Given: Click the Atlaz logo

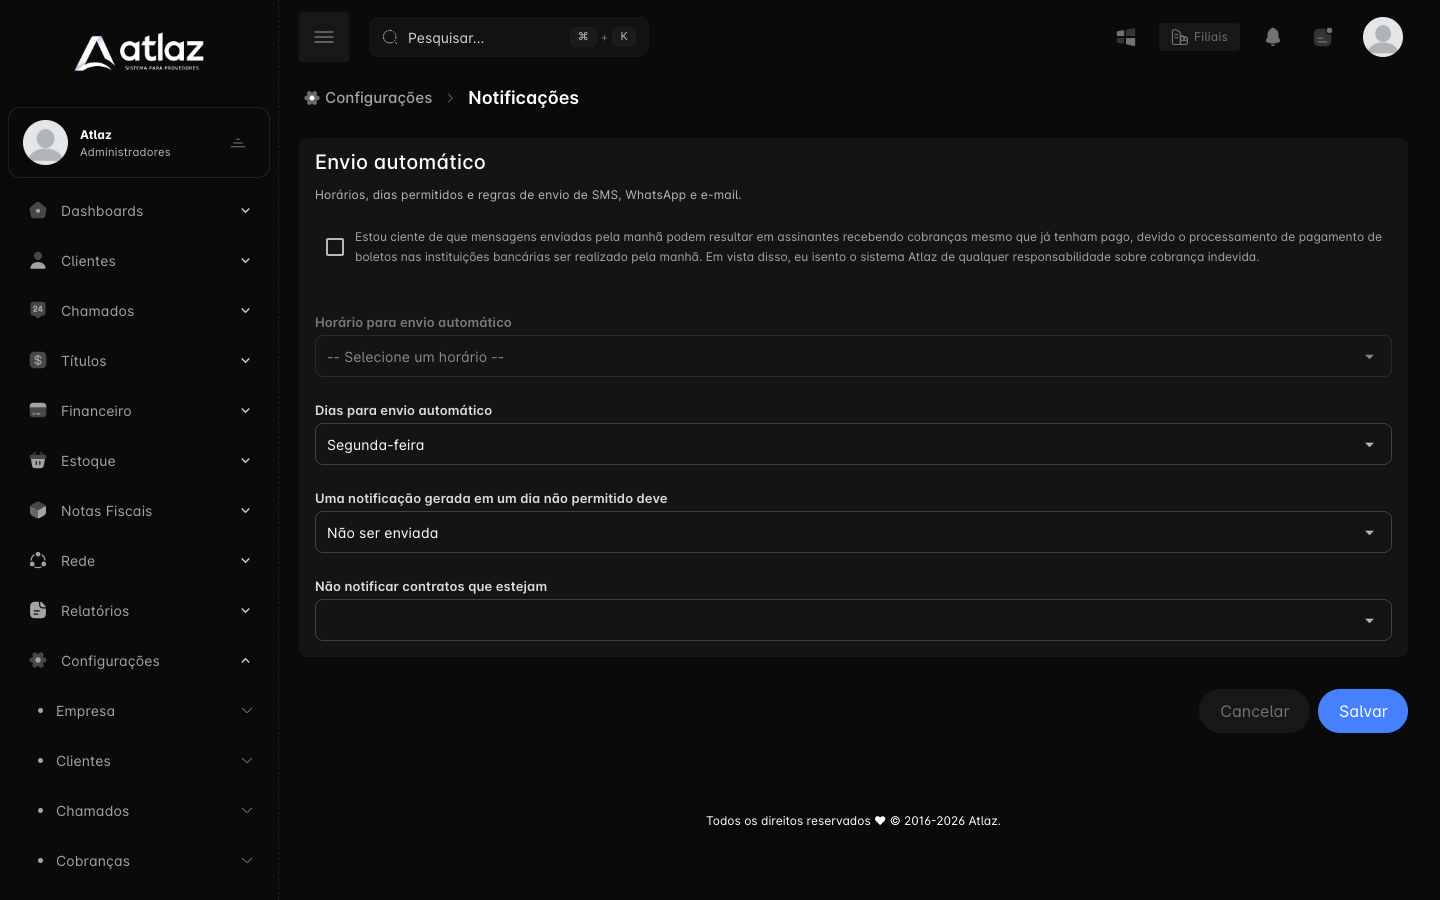Looking at the screenshot, I should pos(139,53).
